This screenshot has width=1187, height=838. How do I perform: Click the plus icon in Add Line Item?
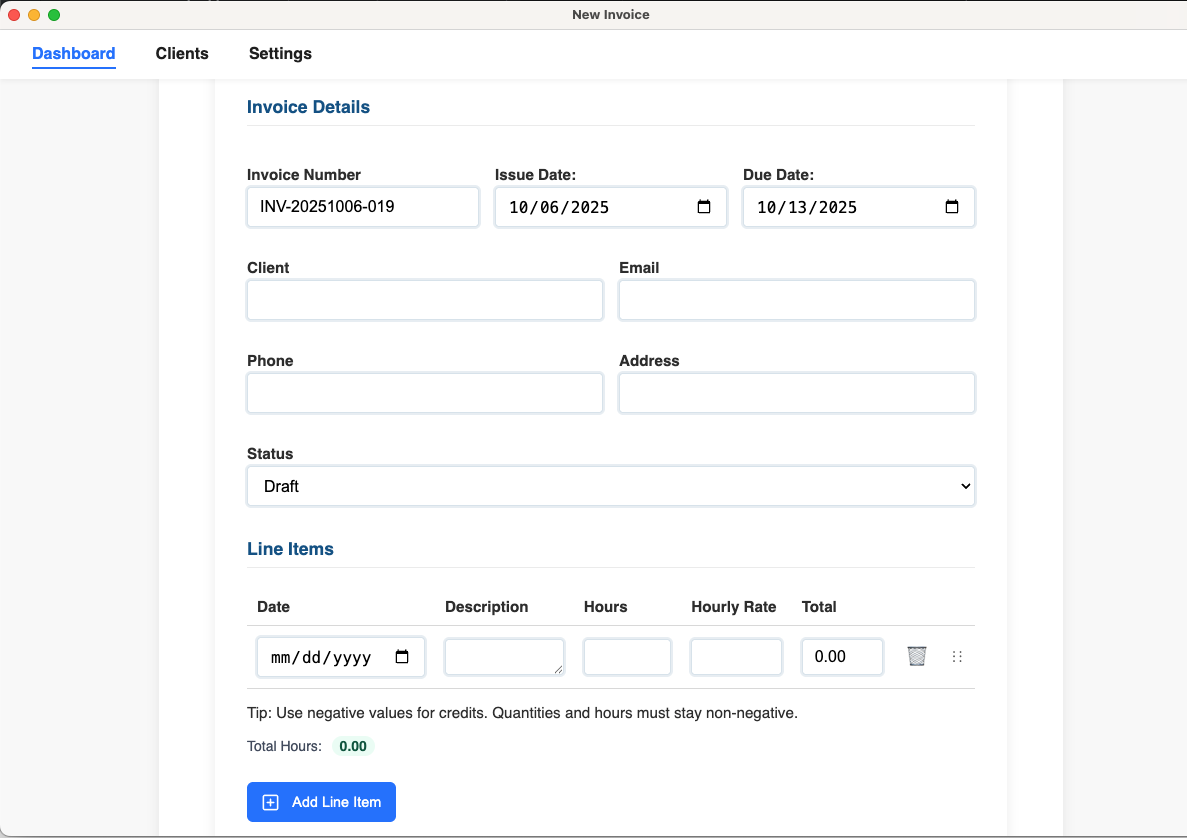tap(270, 802)
